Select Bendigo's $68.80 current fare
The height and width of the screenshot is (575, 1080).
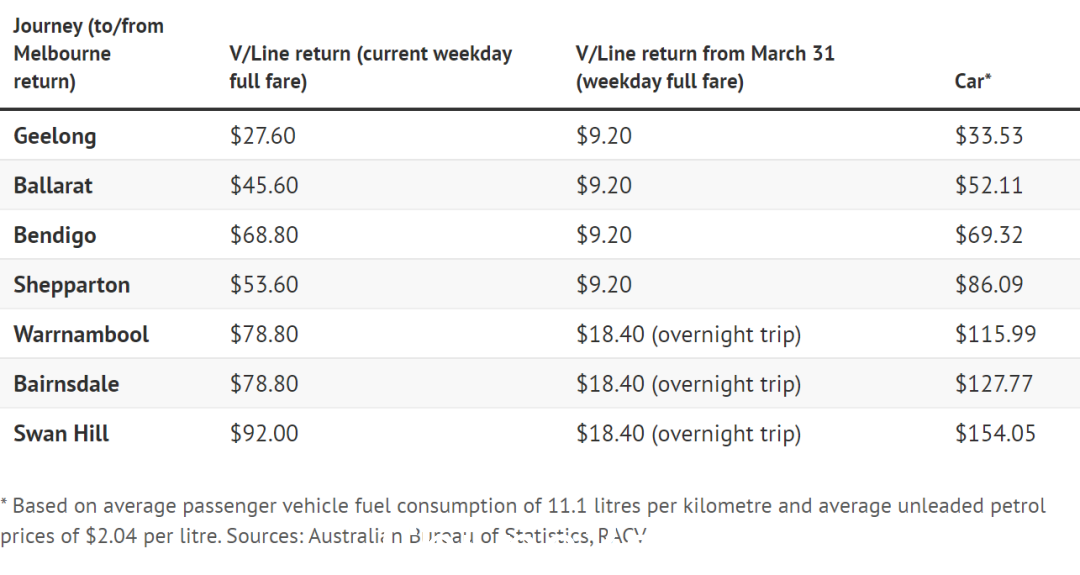click(264, 235)
